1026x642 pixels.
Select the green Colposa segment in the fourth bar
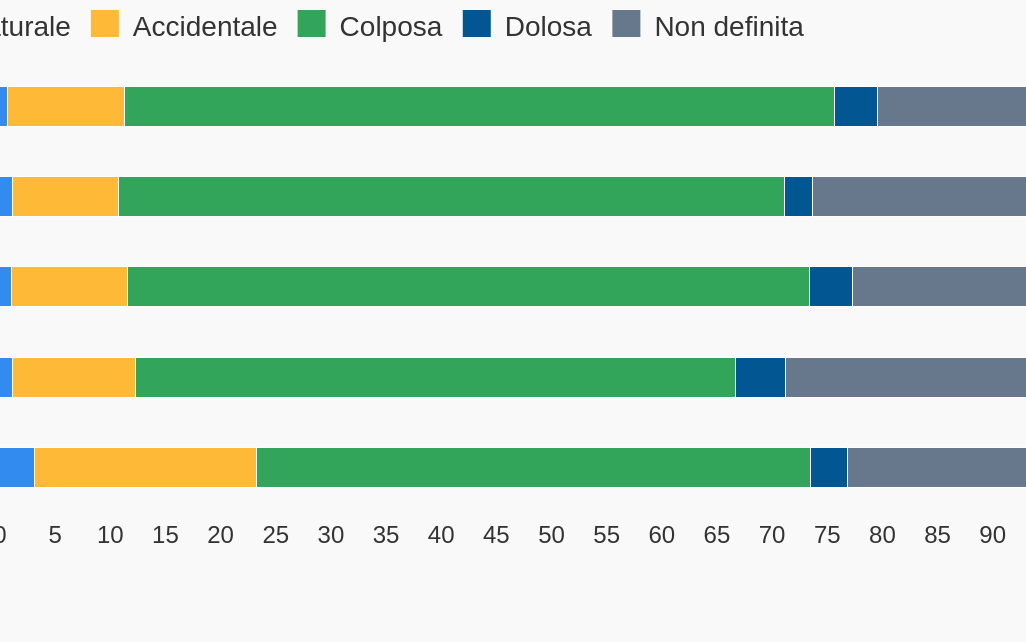(x=435, y=378)
